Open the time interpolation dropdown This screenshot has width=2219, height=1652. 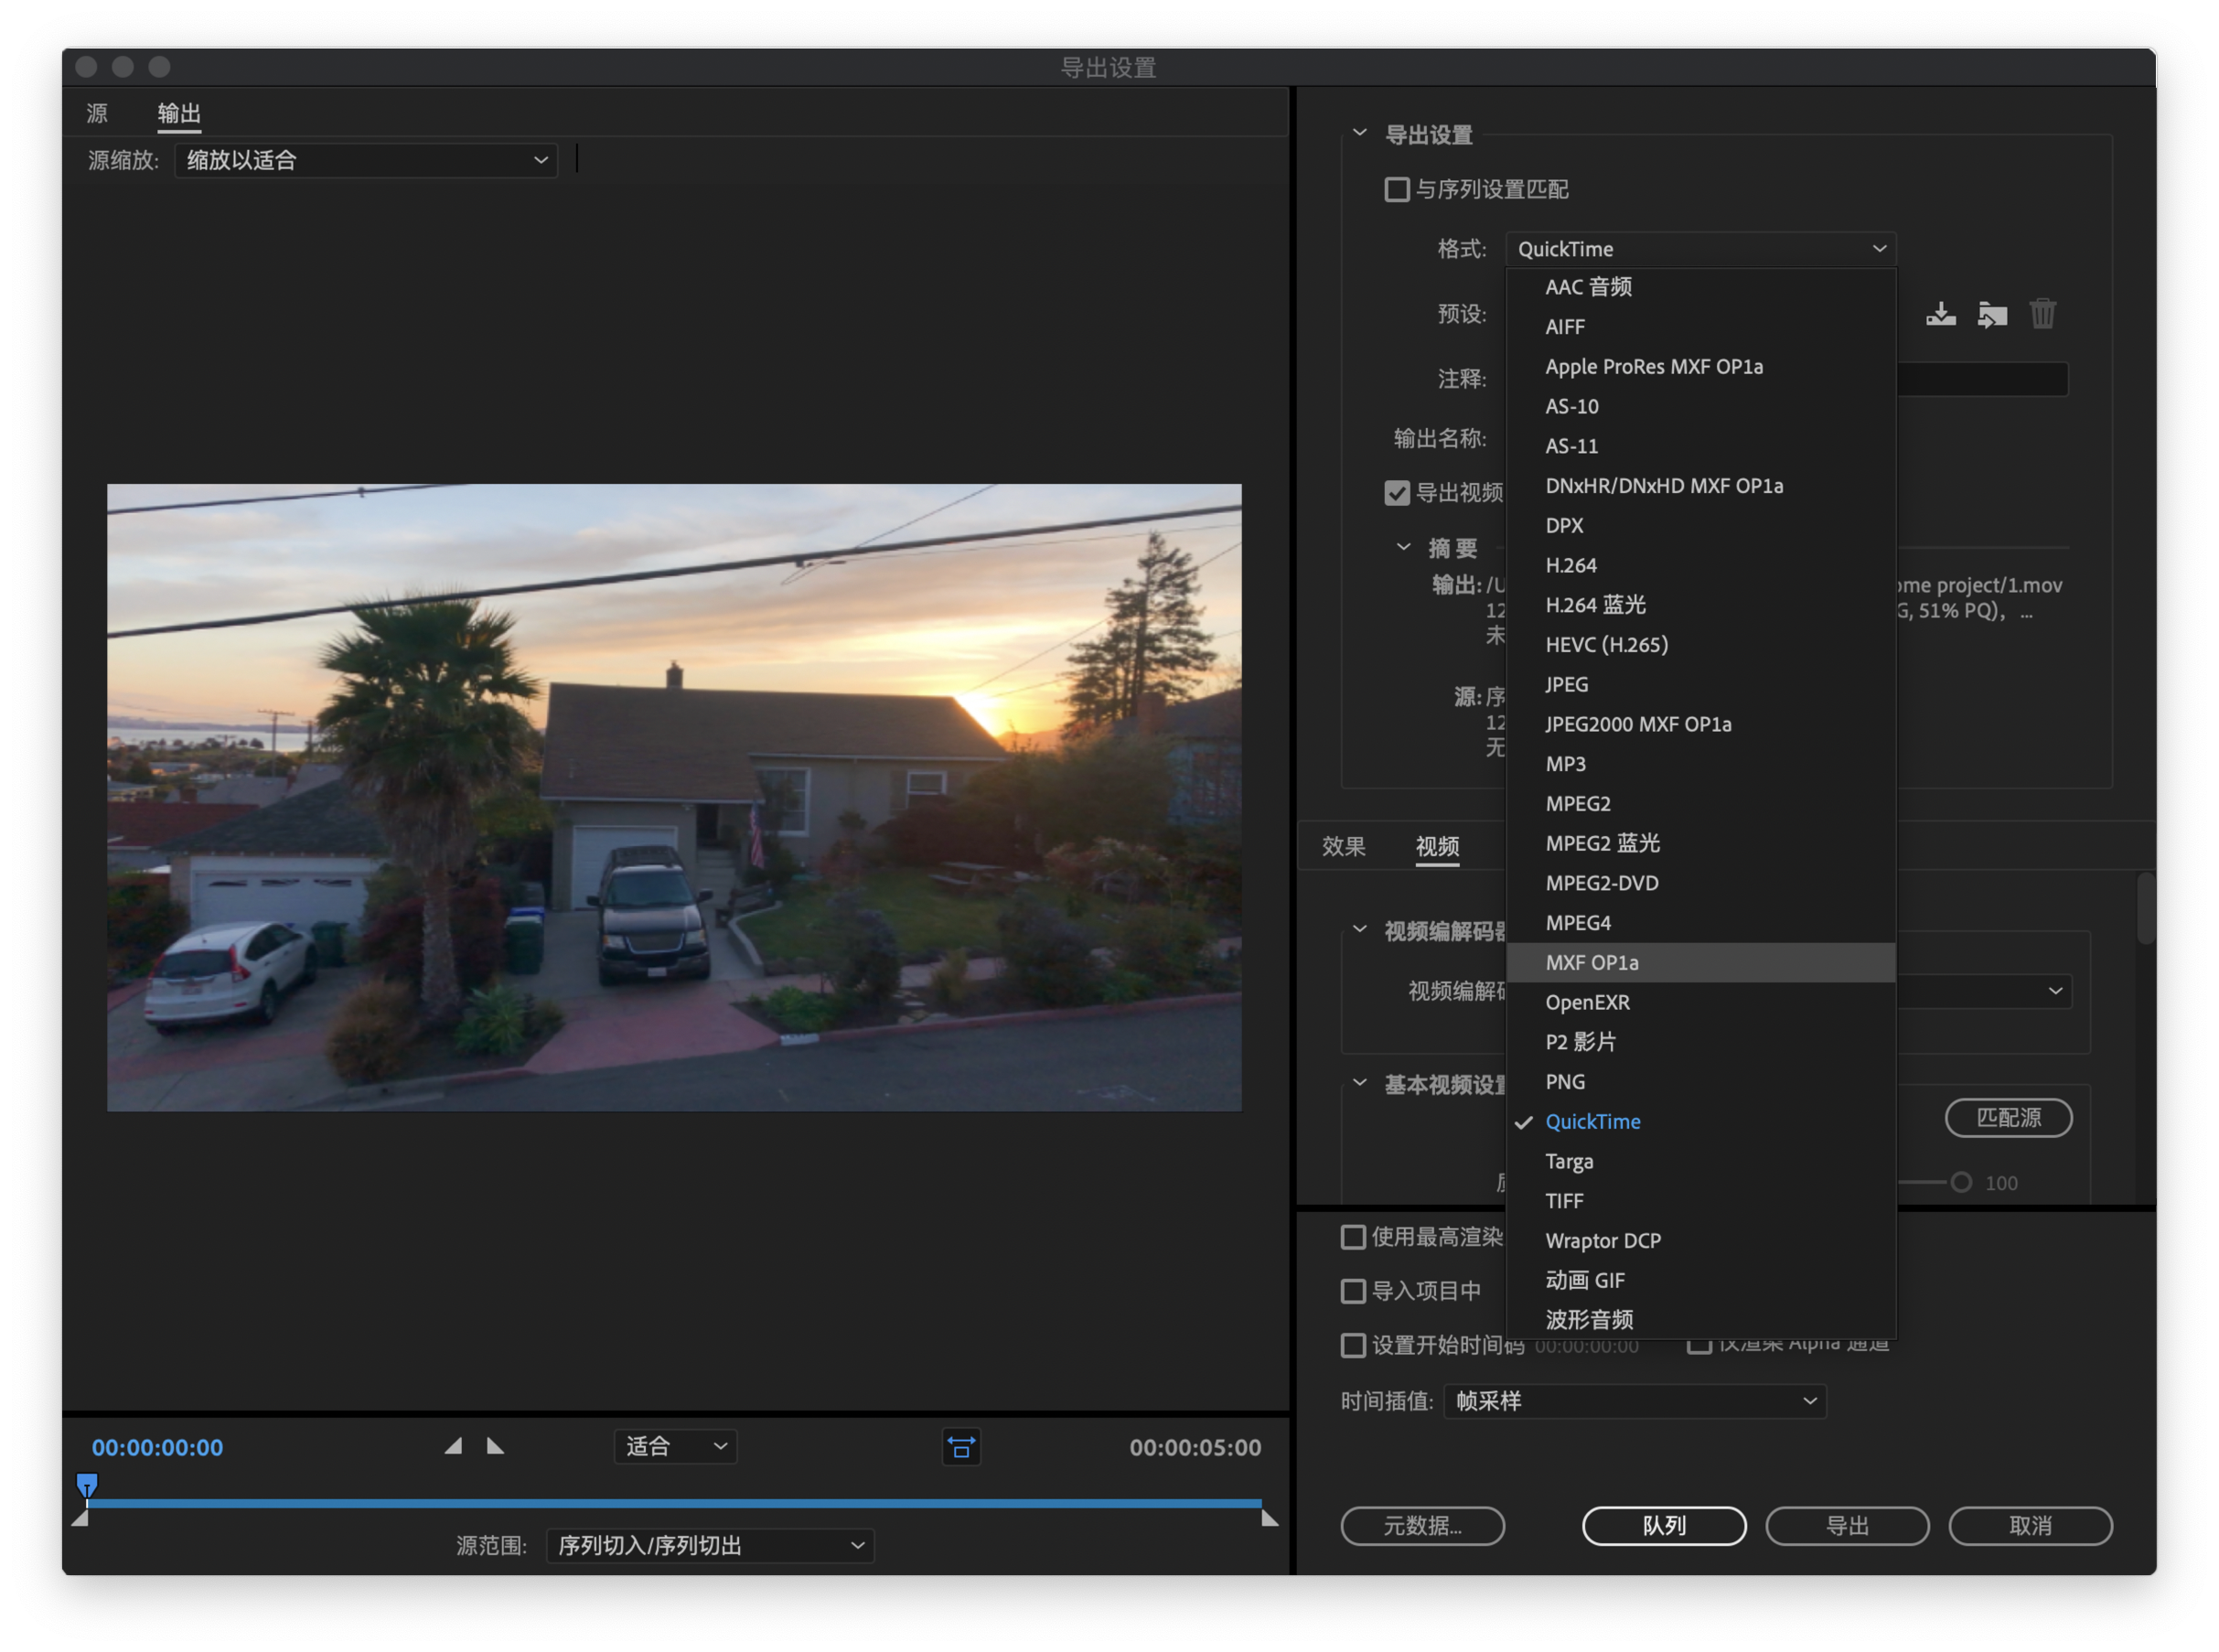(x=1634, y=1401)
